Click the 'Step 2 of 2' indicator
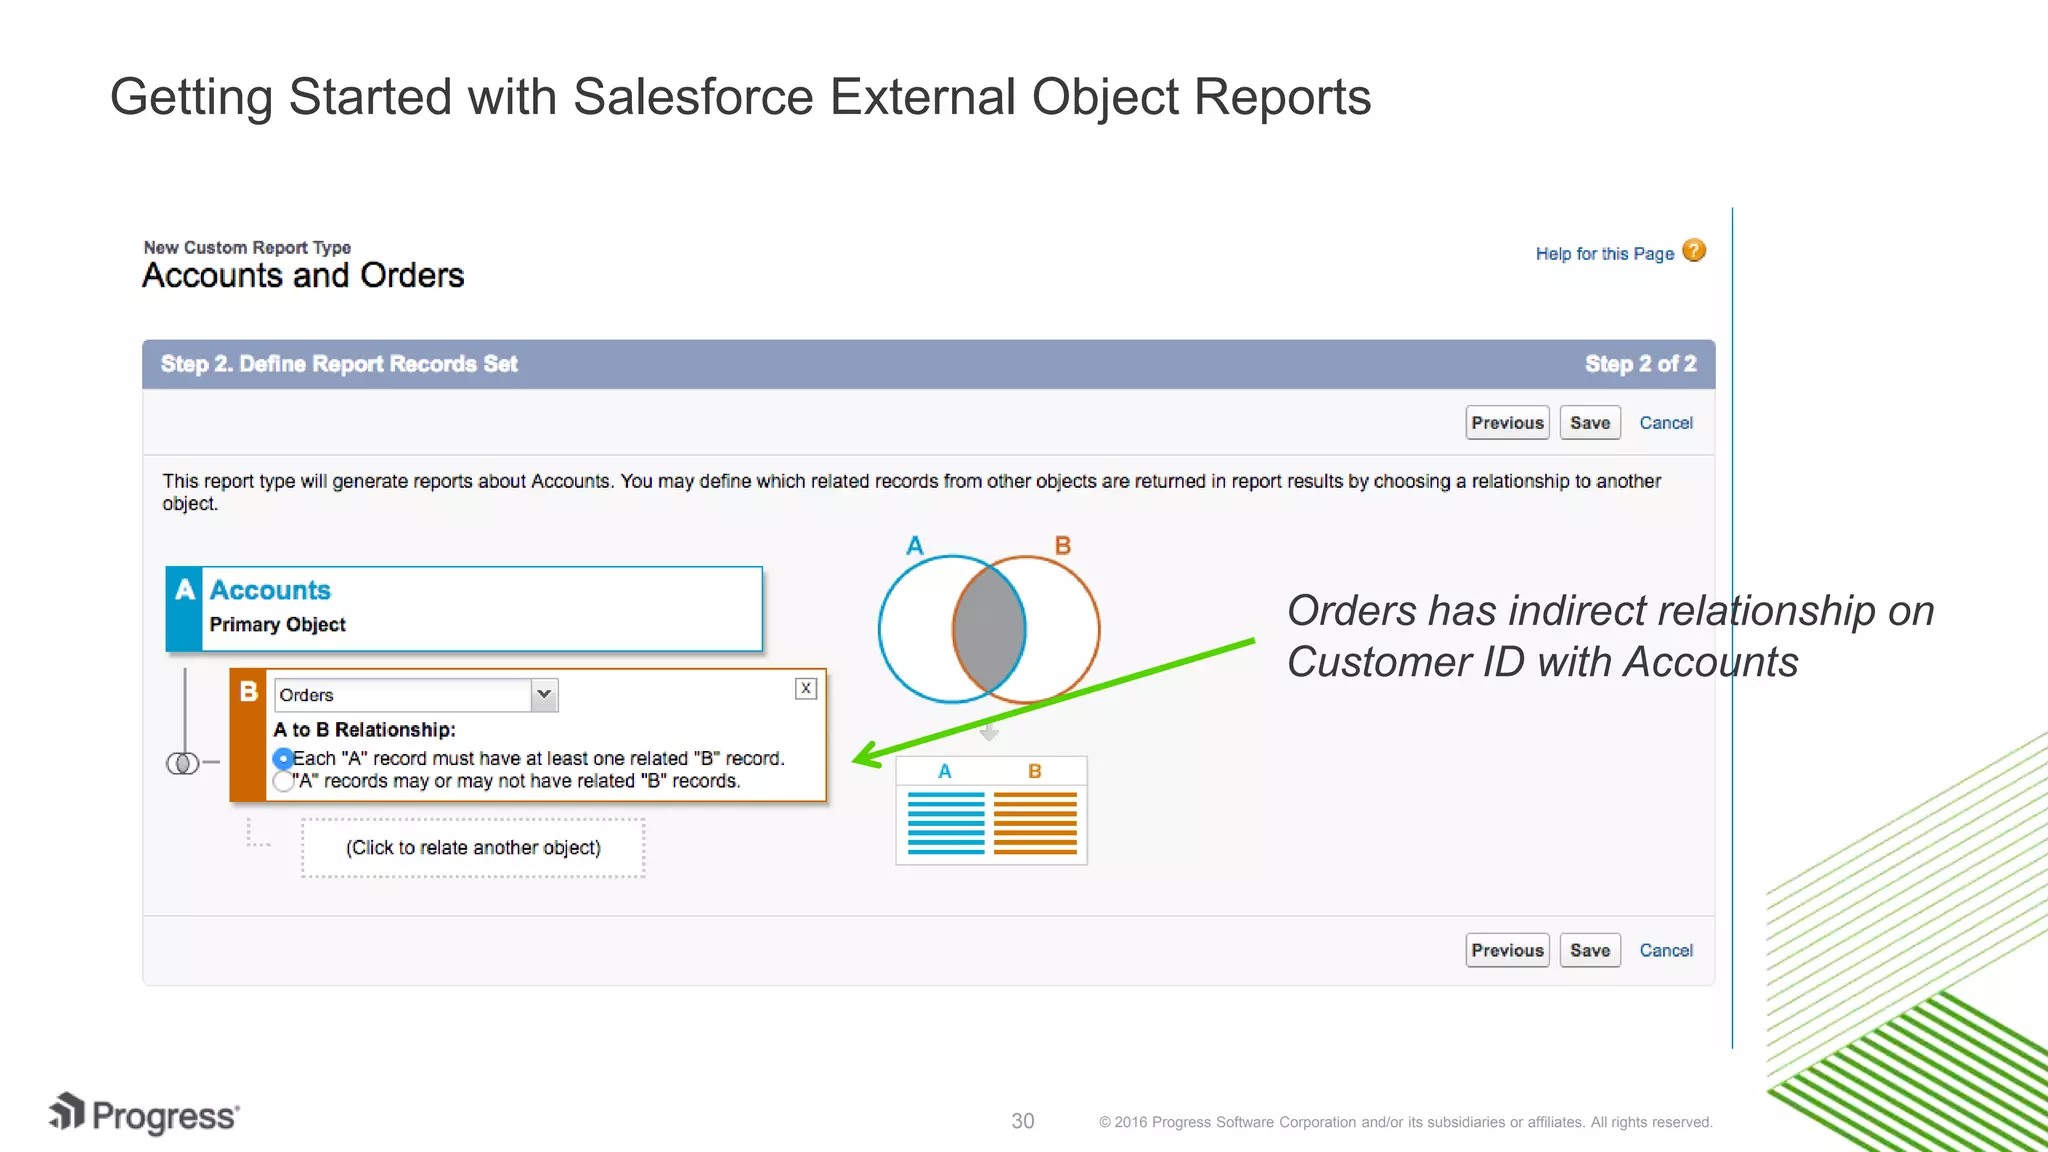 pos(1640,364)
